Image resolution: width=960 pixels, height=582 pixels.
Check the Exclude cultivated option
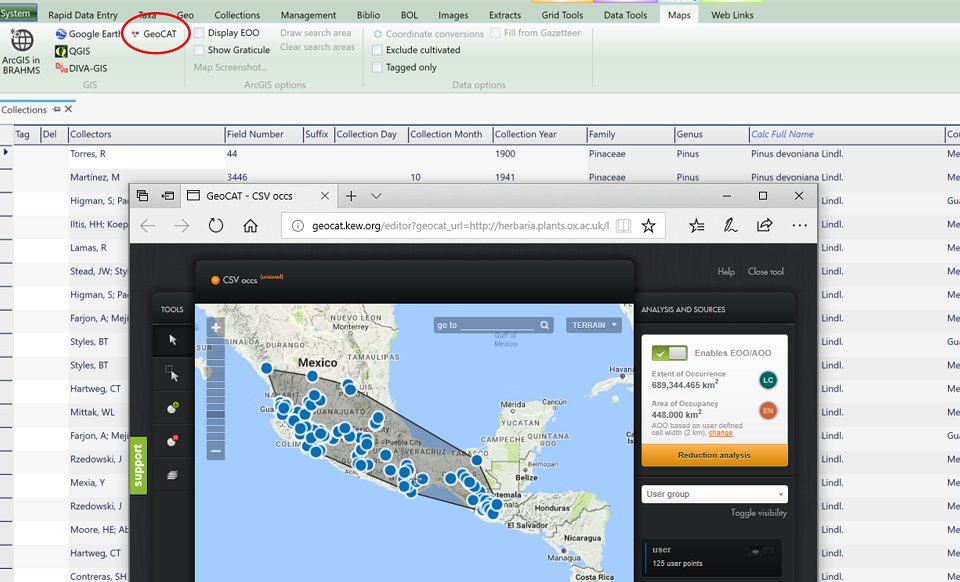coord(377,50)
